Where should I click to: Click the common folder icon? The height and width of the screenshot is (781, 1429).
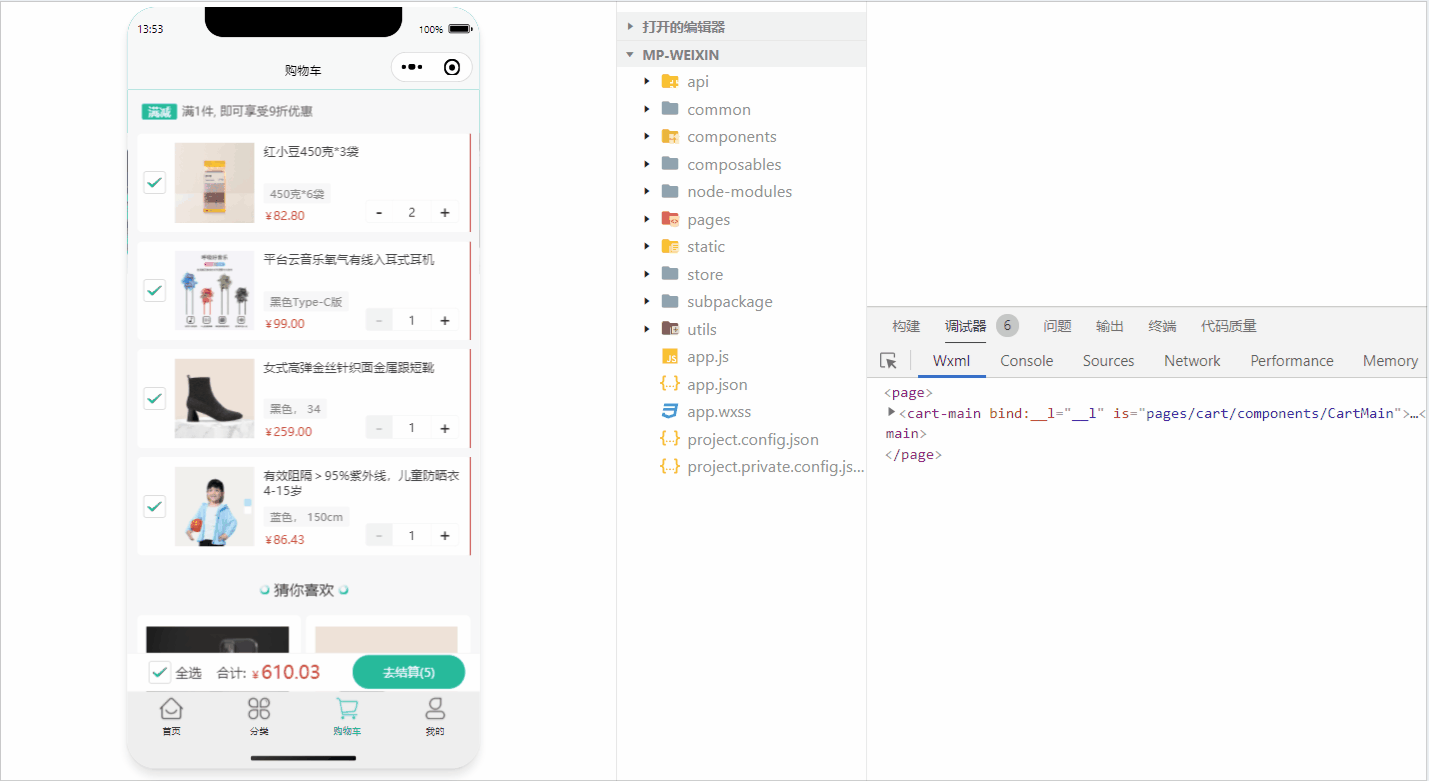tap(670, 109)
